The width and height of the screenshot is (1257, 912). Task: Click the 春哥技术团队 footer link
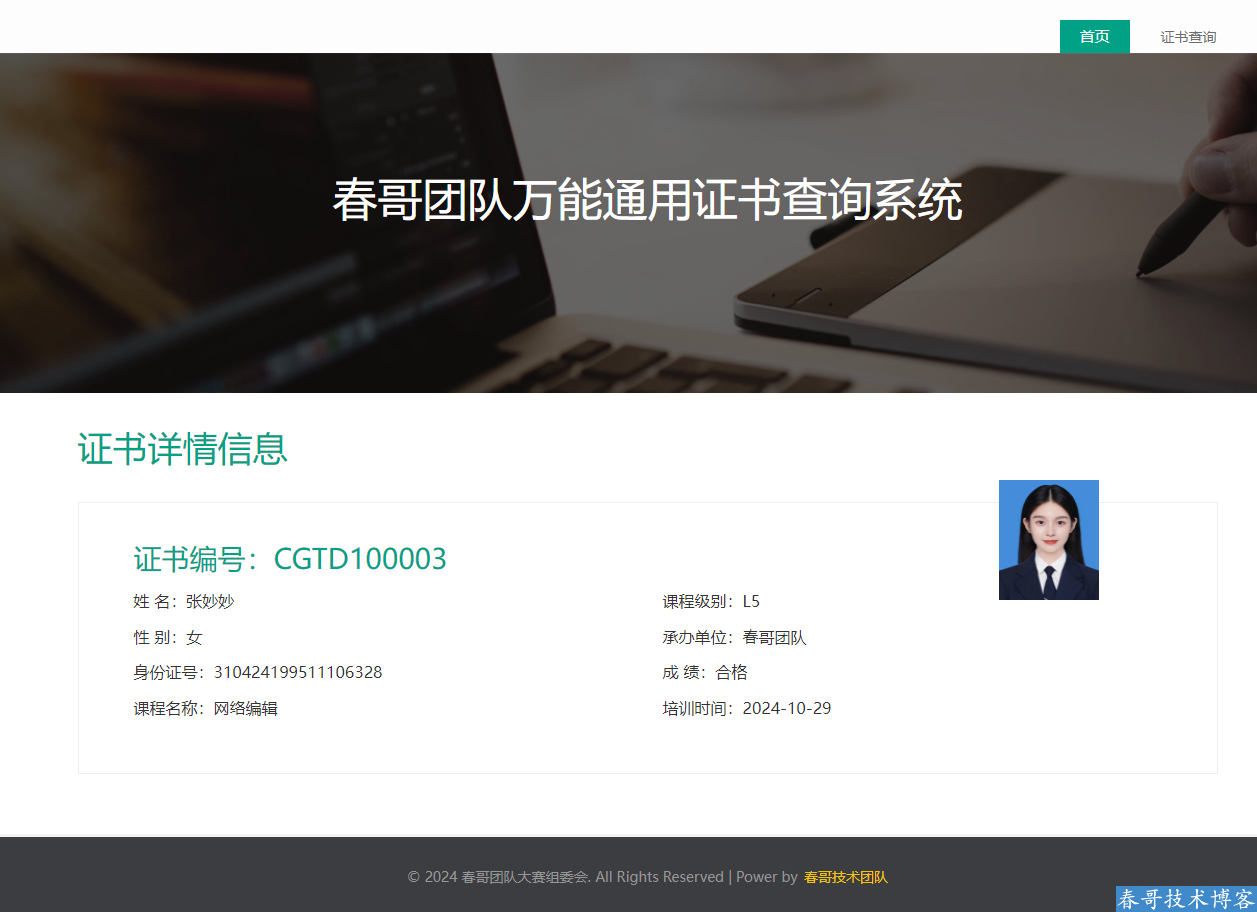(845, 877)
